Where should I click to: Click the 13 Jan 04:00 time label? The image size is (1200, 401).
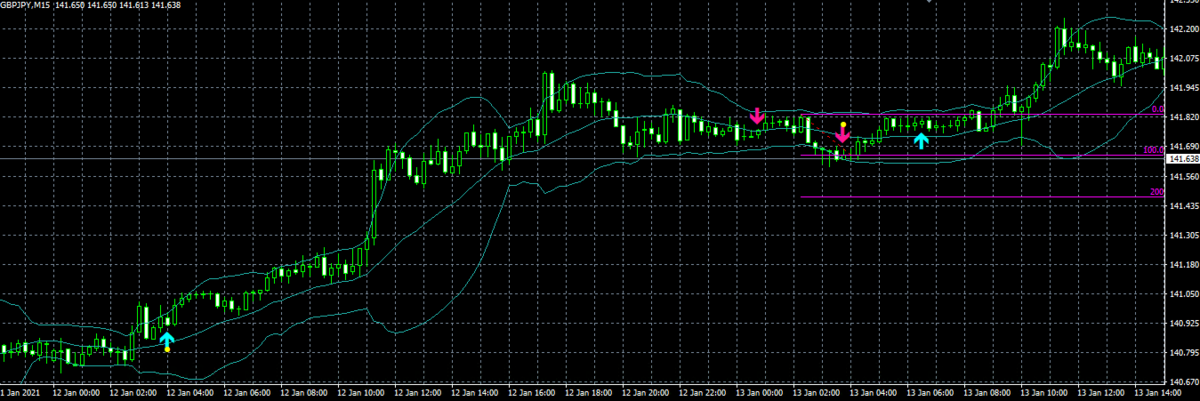point(875,394)
